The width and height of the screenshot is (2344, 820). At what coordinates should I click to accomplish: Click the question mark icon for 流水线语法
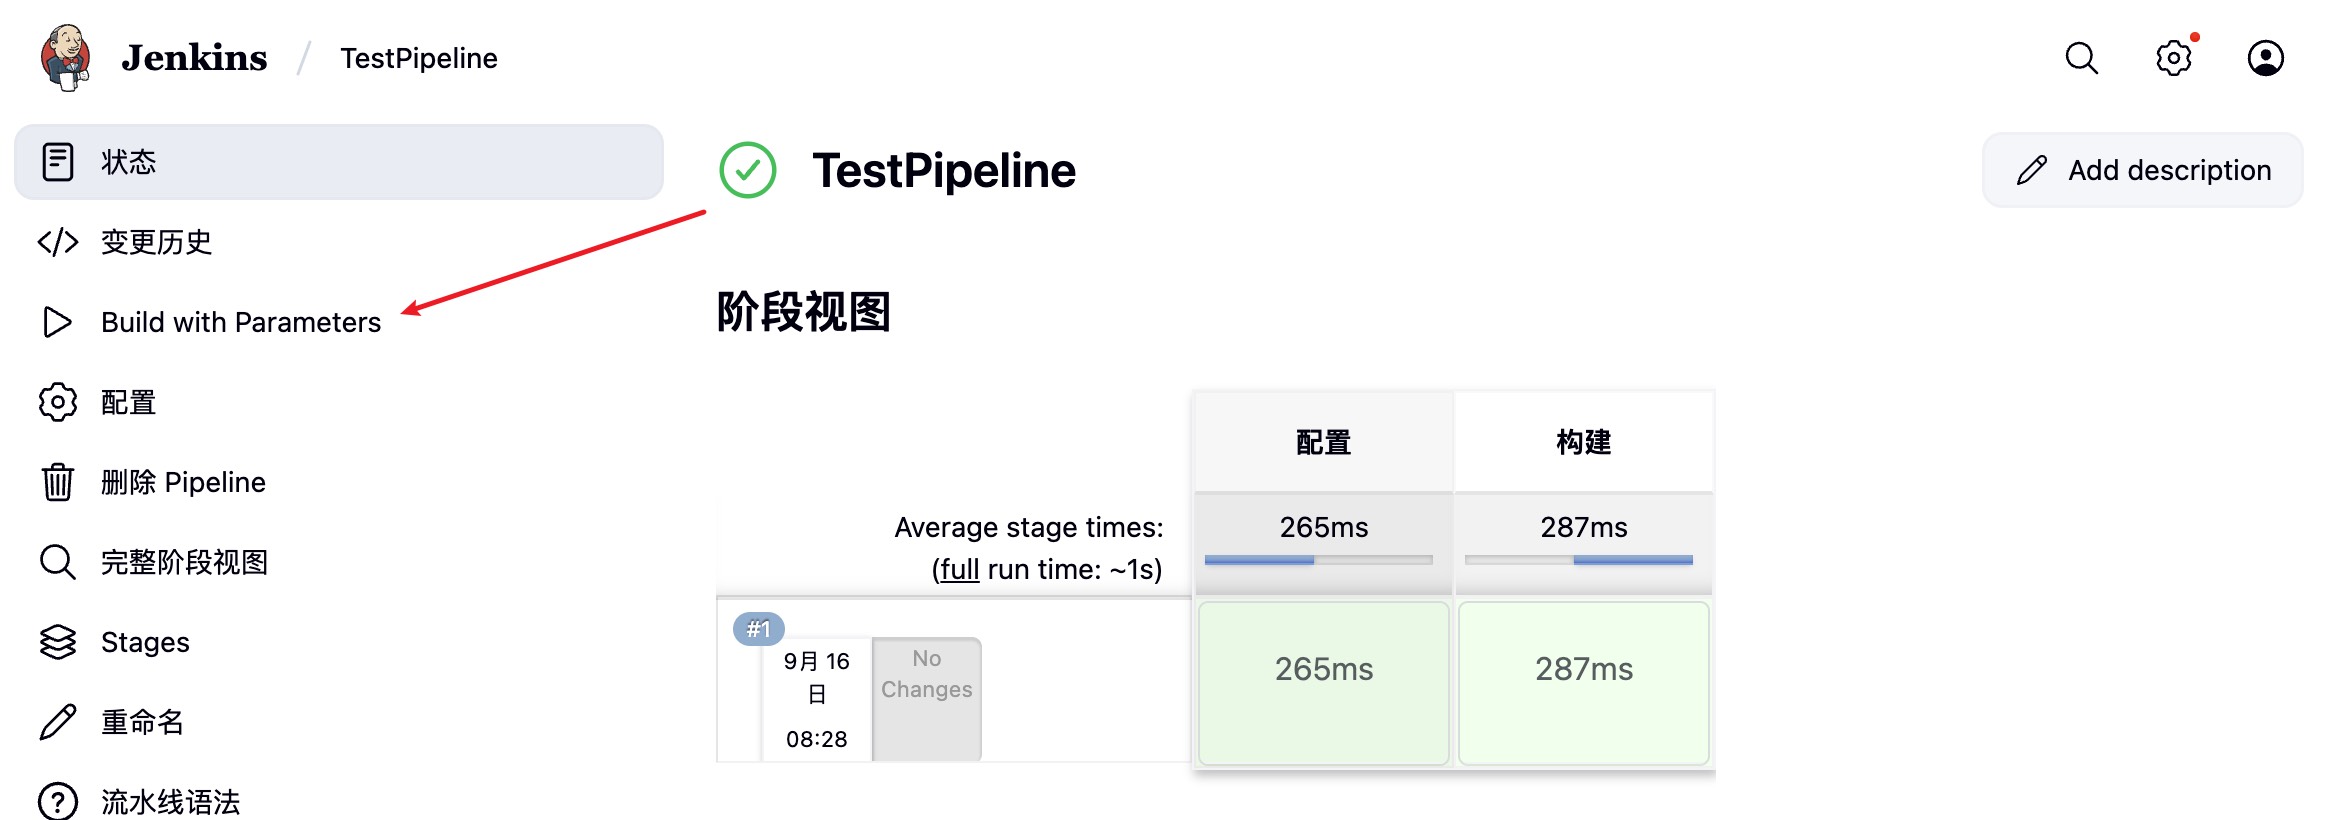pos(58,802)
